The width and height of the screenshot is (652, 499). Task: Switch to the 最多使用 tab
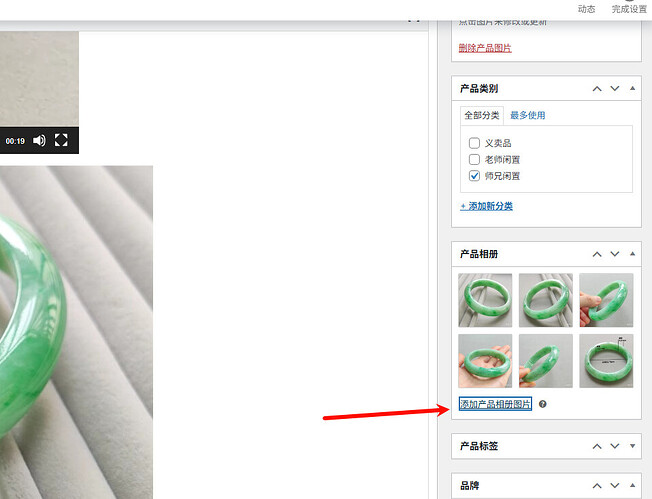click(528, 115)
